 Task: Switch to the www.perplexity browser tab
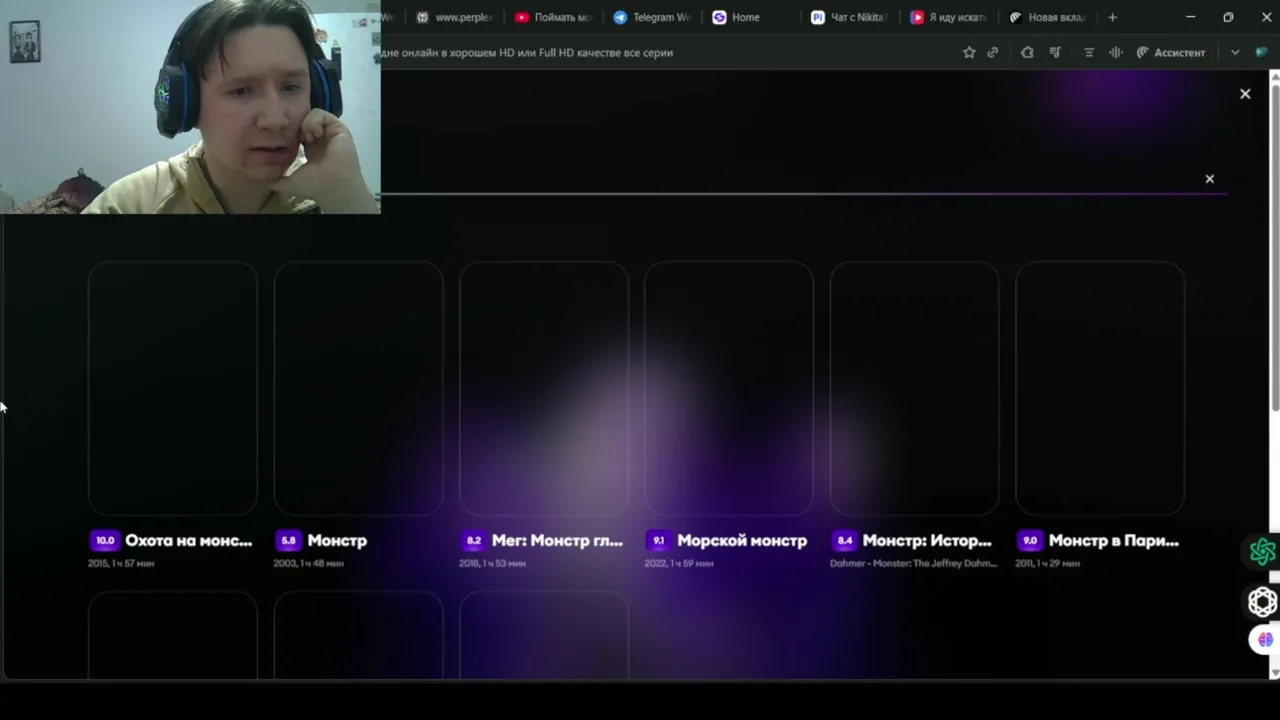[455, 17]
